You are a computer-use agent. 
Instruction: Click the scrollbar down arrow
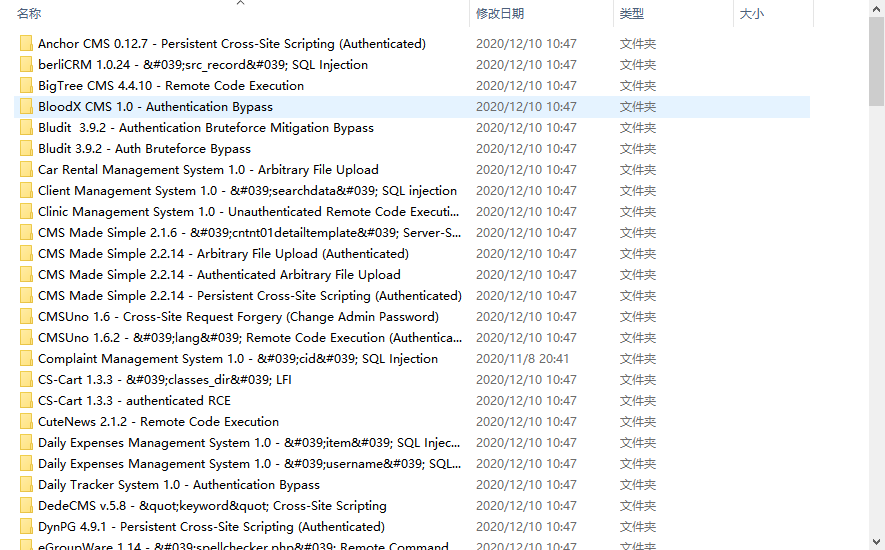pyautogui.click(x=877, y=540)
